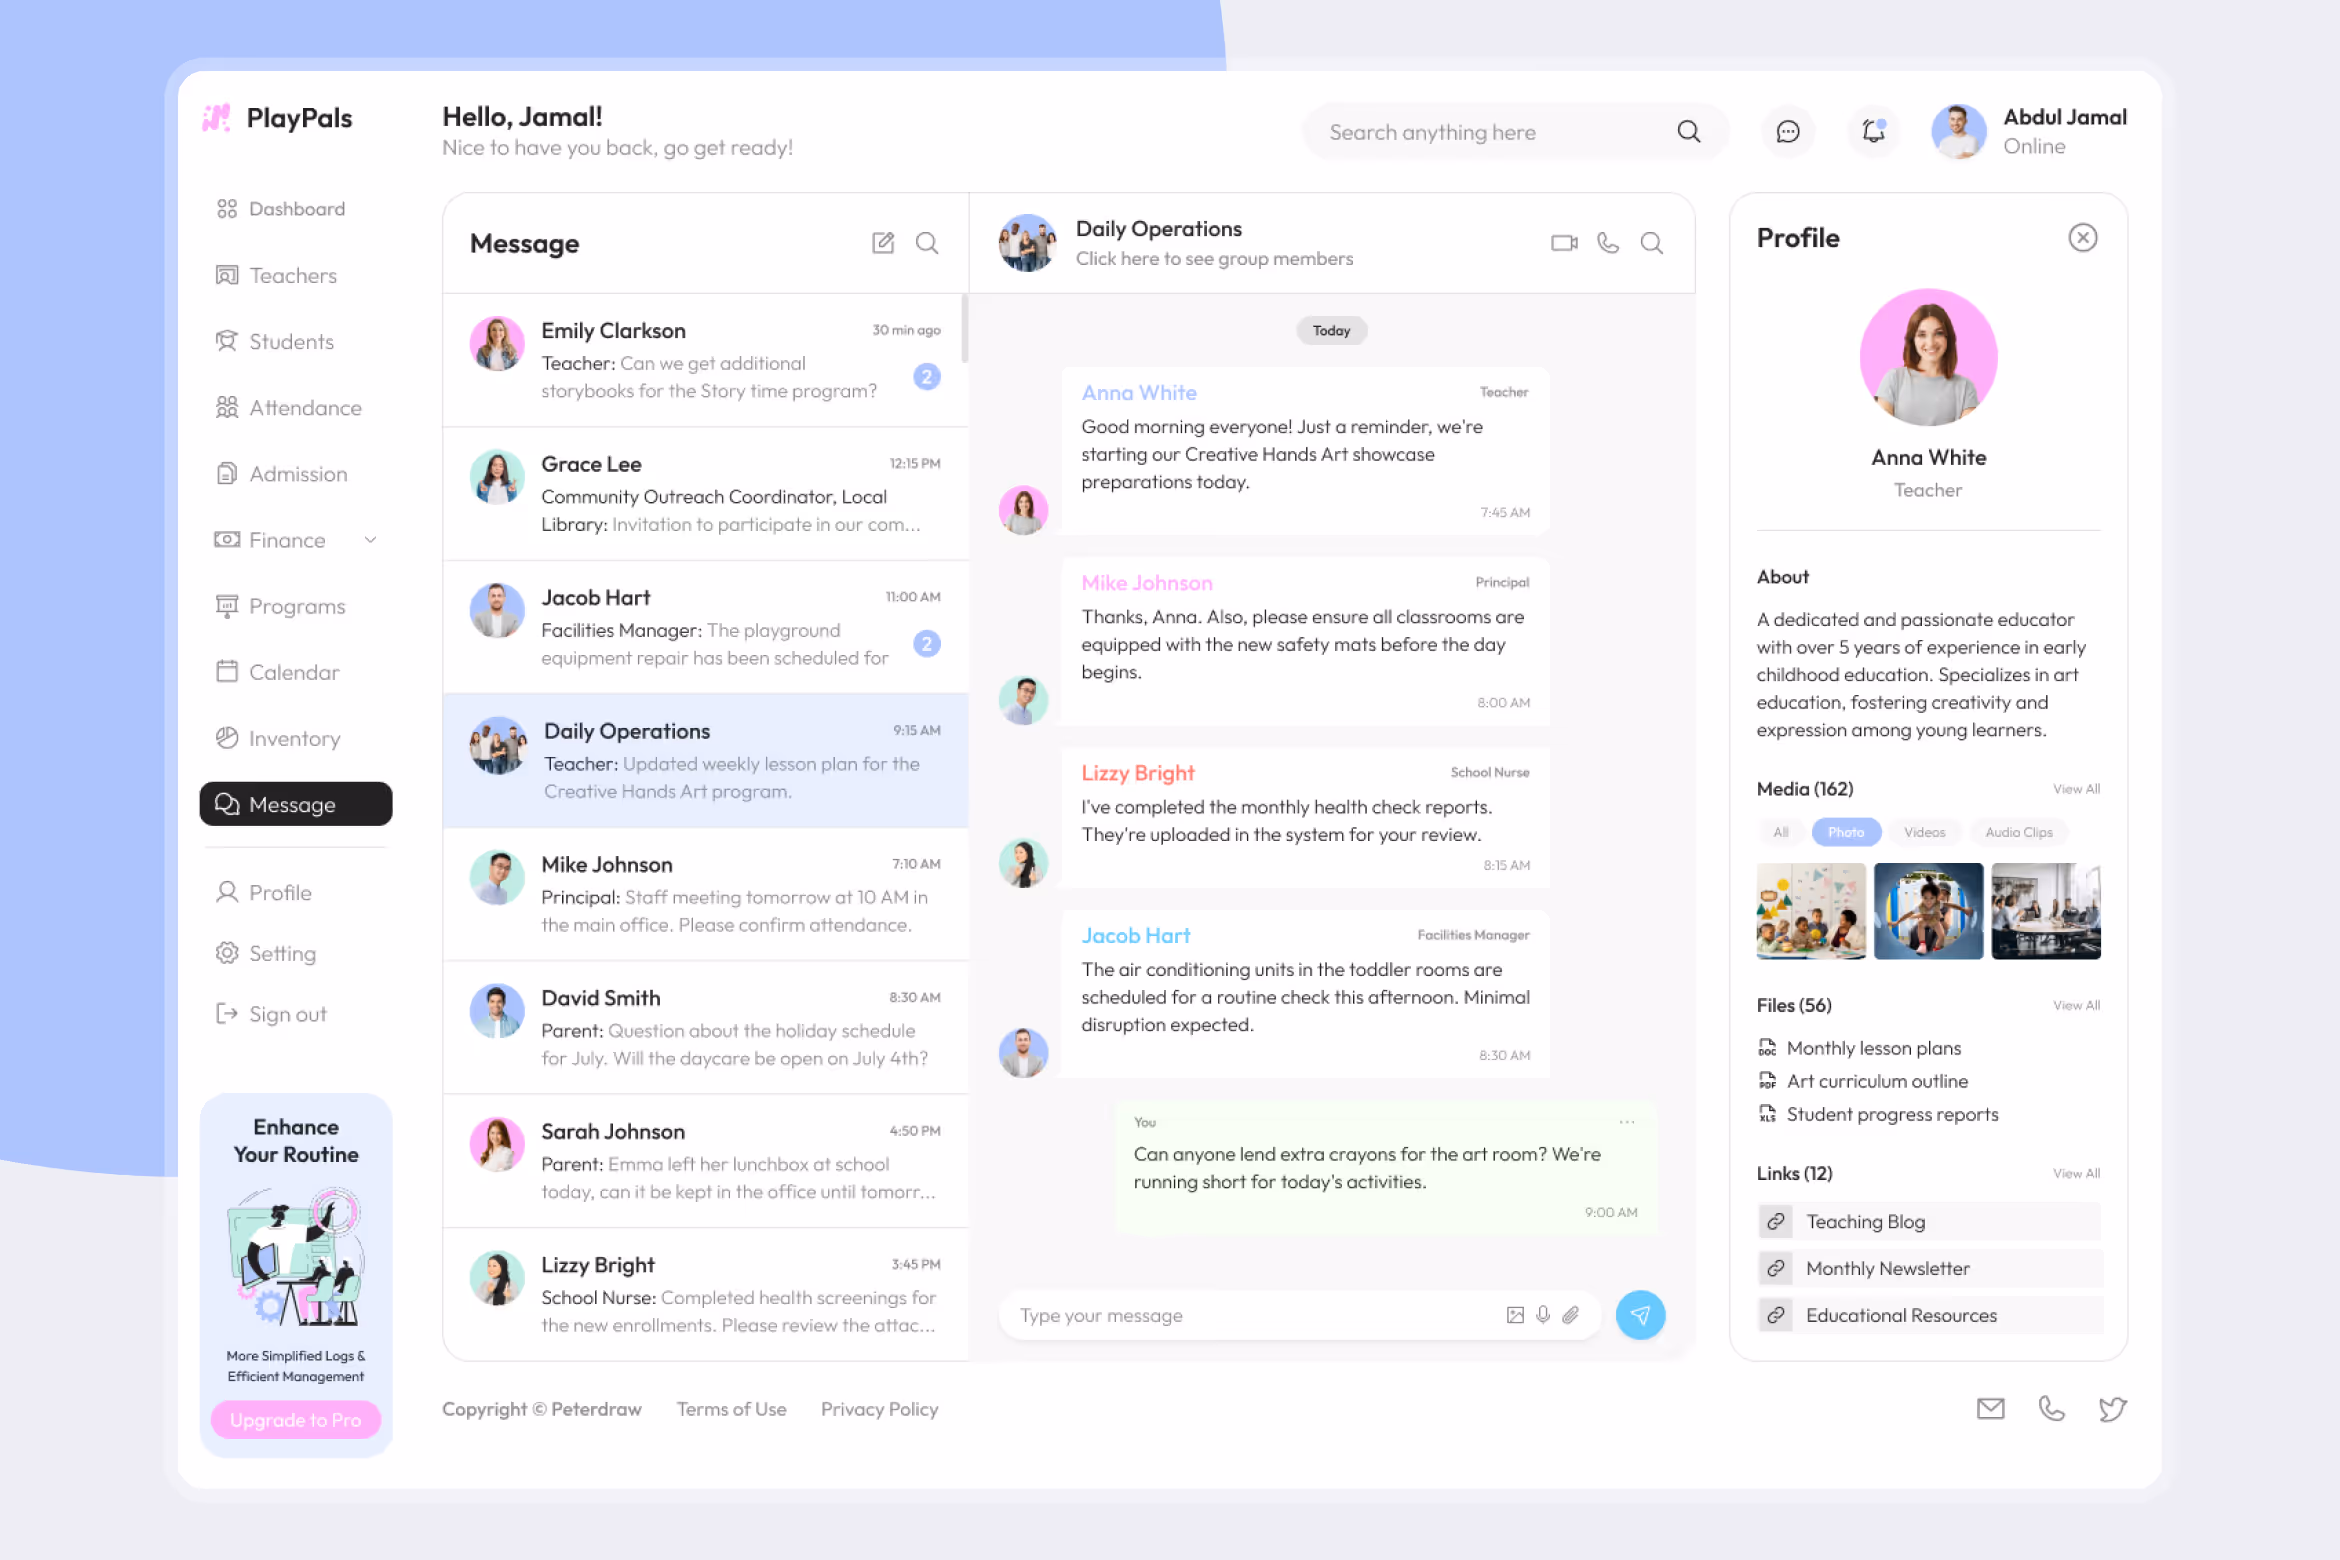Compose a new message with the edit icon
Image resolution: width=2340 pixels, height=1560 pixels.
coord(883,243)
